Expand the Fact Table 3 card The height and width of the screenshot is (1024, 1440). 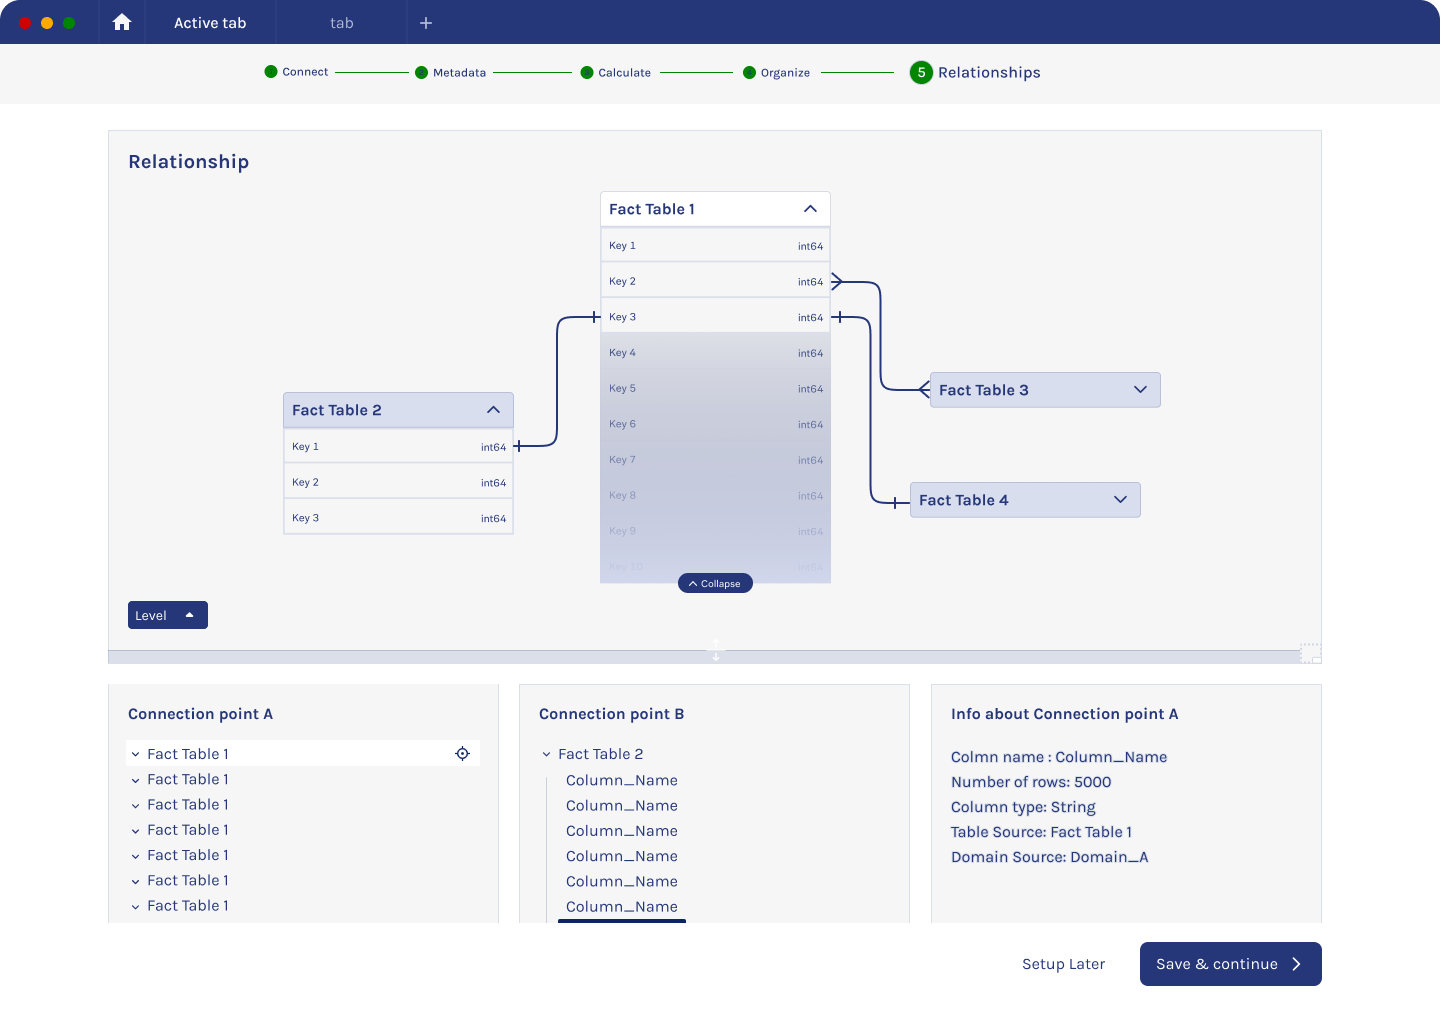pos(1140,390)
